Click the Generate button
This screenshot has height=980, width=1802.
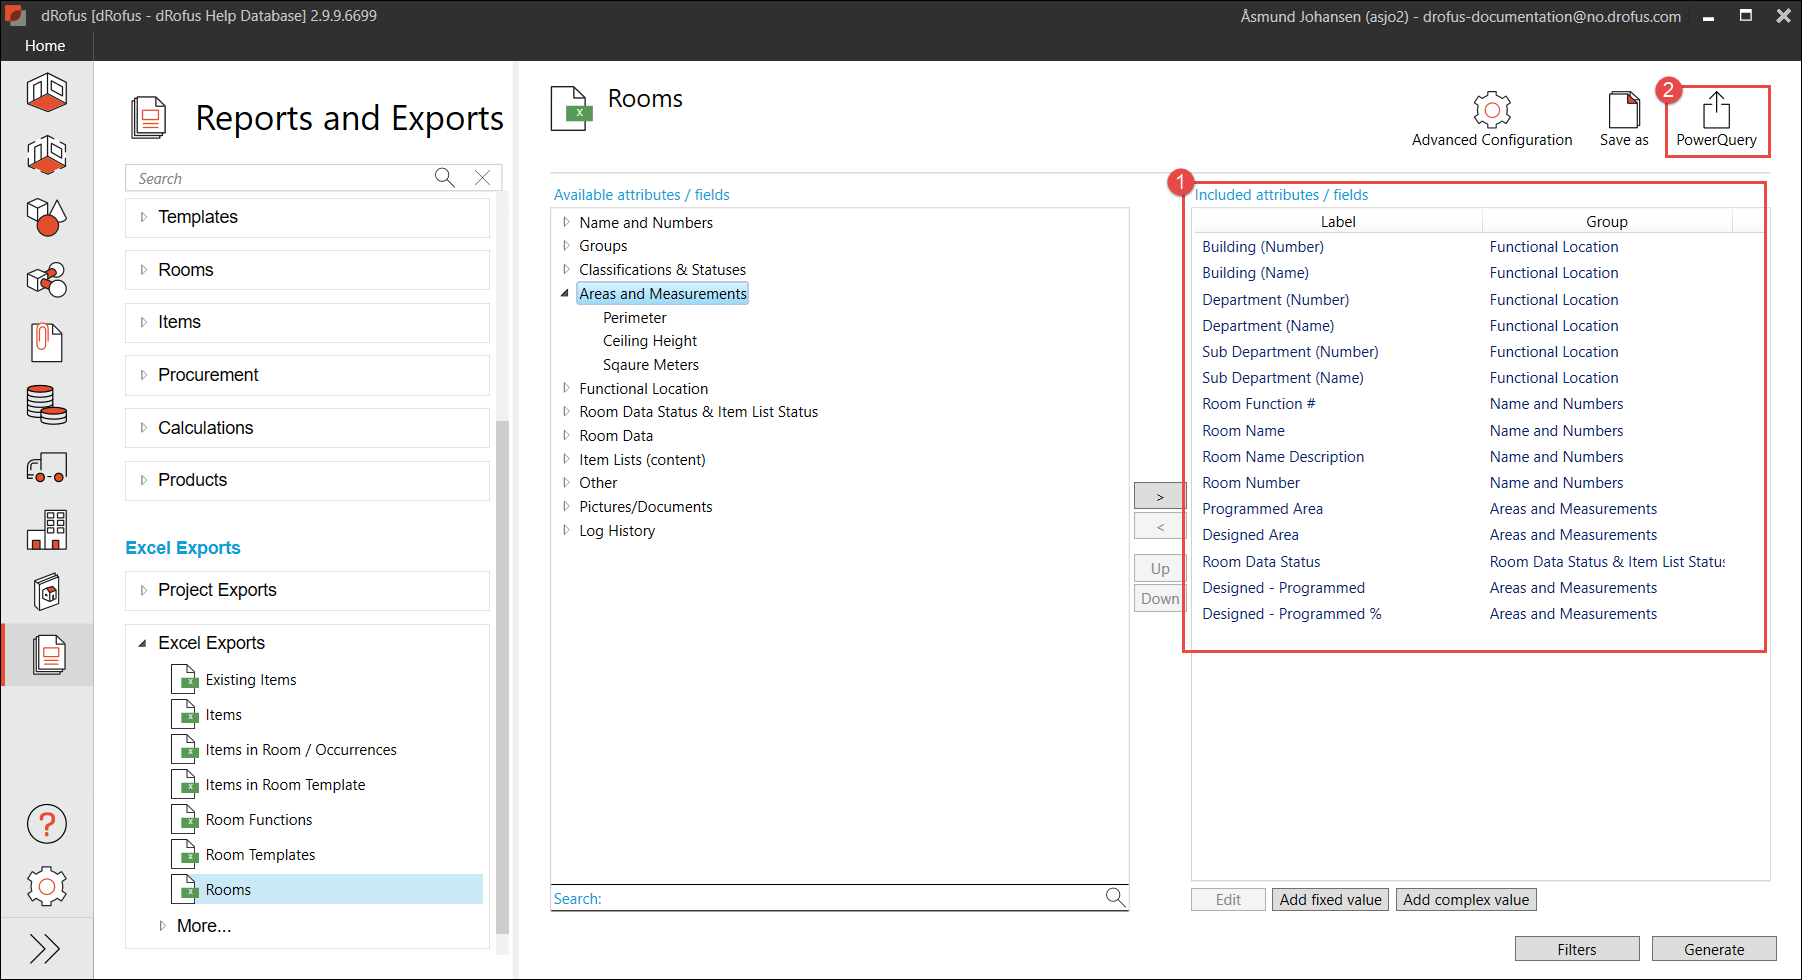[1714, 949]
